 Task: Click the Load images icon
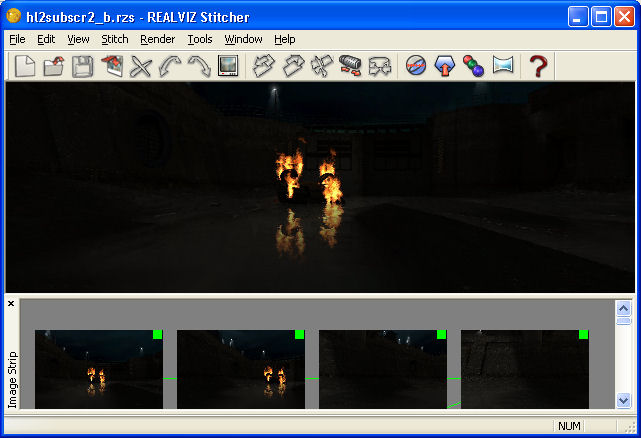(x=112, y=66)
